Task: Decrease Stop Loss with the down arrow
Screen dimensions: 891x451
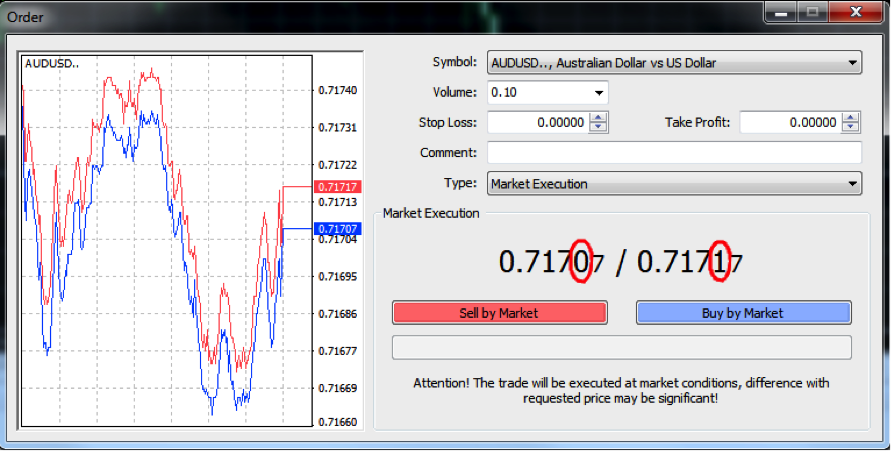Action: point(598,128)
